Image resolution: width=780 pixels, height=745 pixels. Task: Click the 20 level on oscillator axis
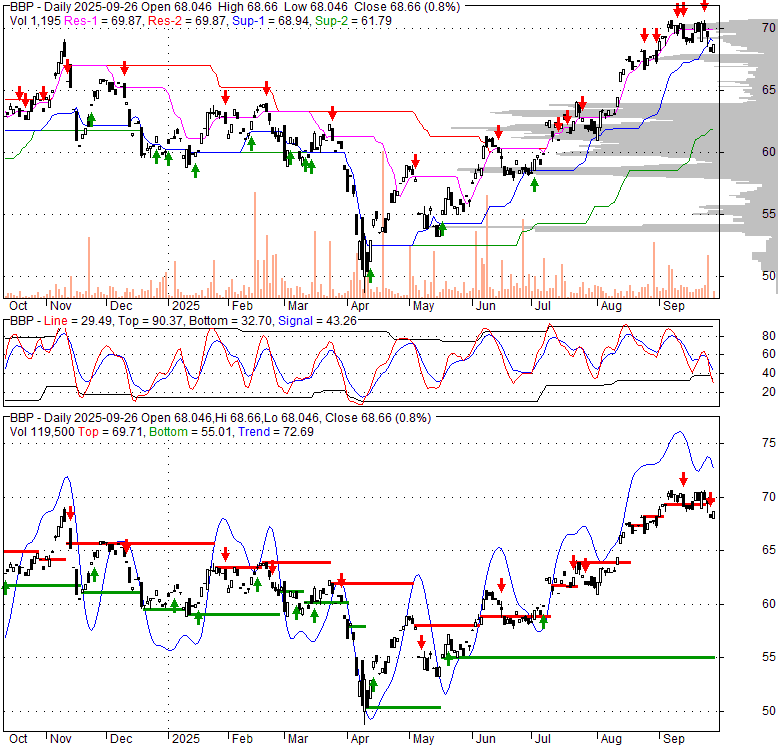769,392
